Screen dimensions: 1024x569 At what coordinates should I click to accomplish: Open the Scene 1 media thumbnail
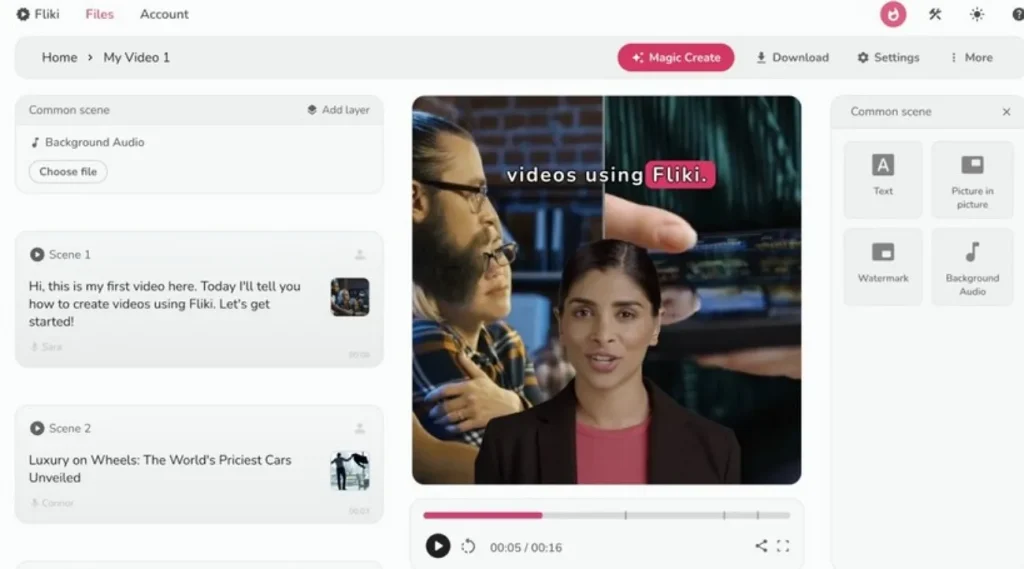350,297
